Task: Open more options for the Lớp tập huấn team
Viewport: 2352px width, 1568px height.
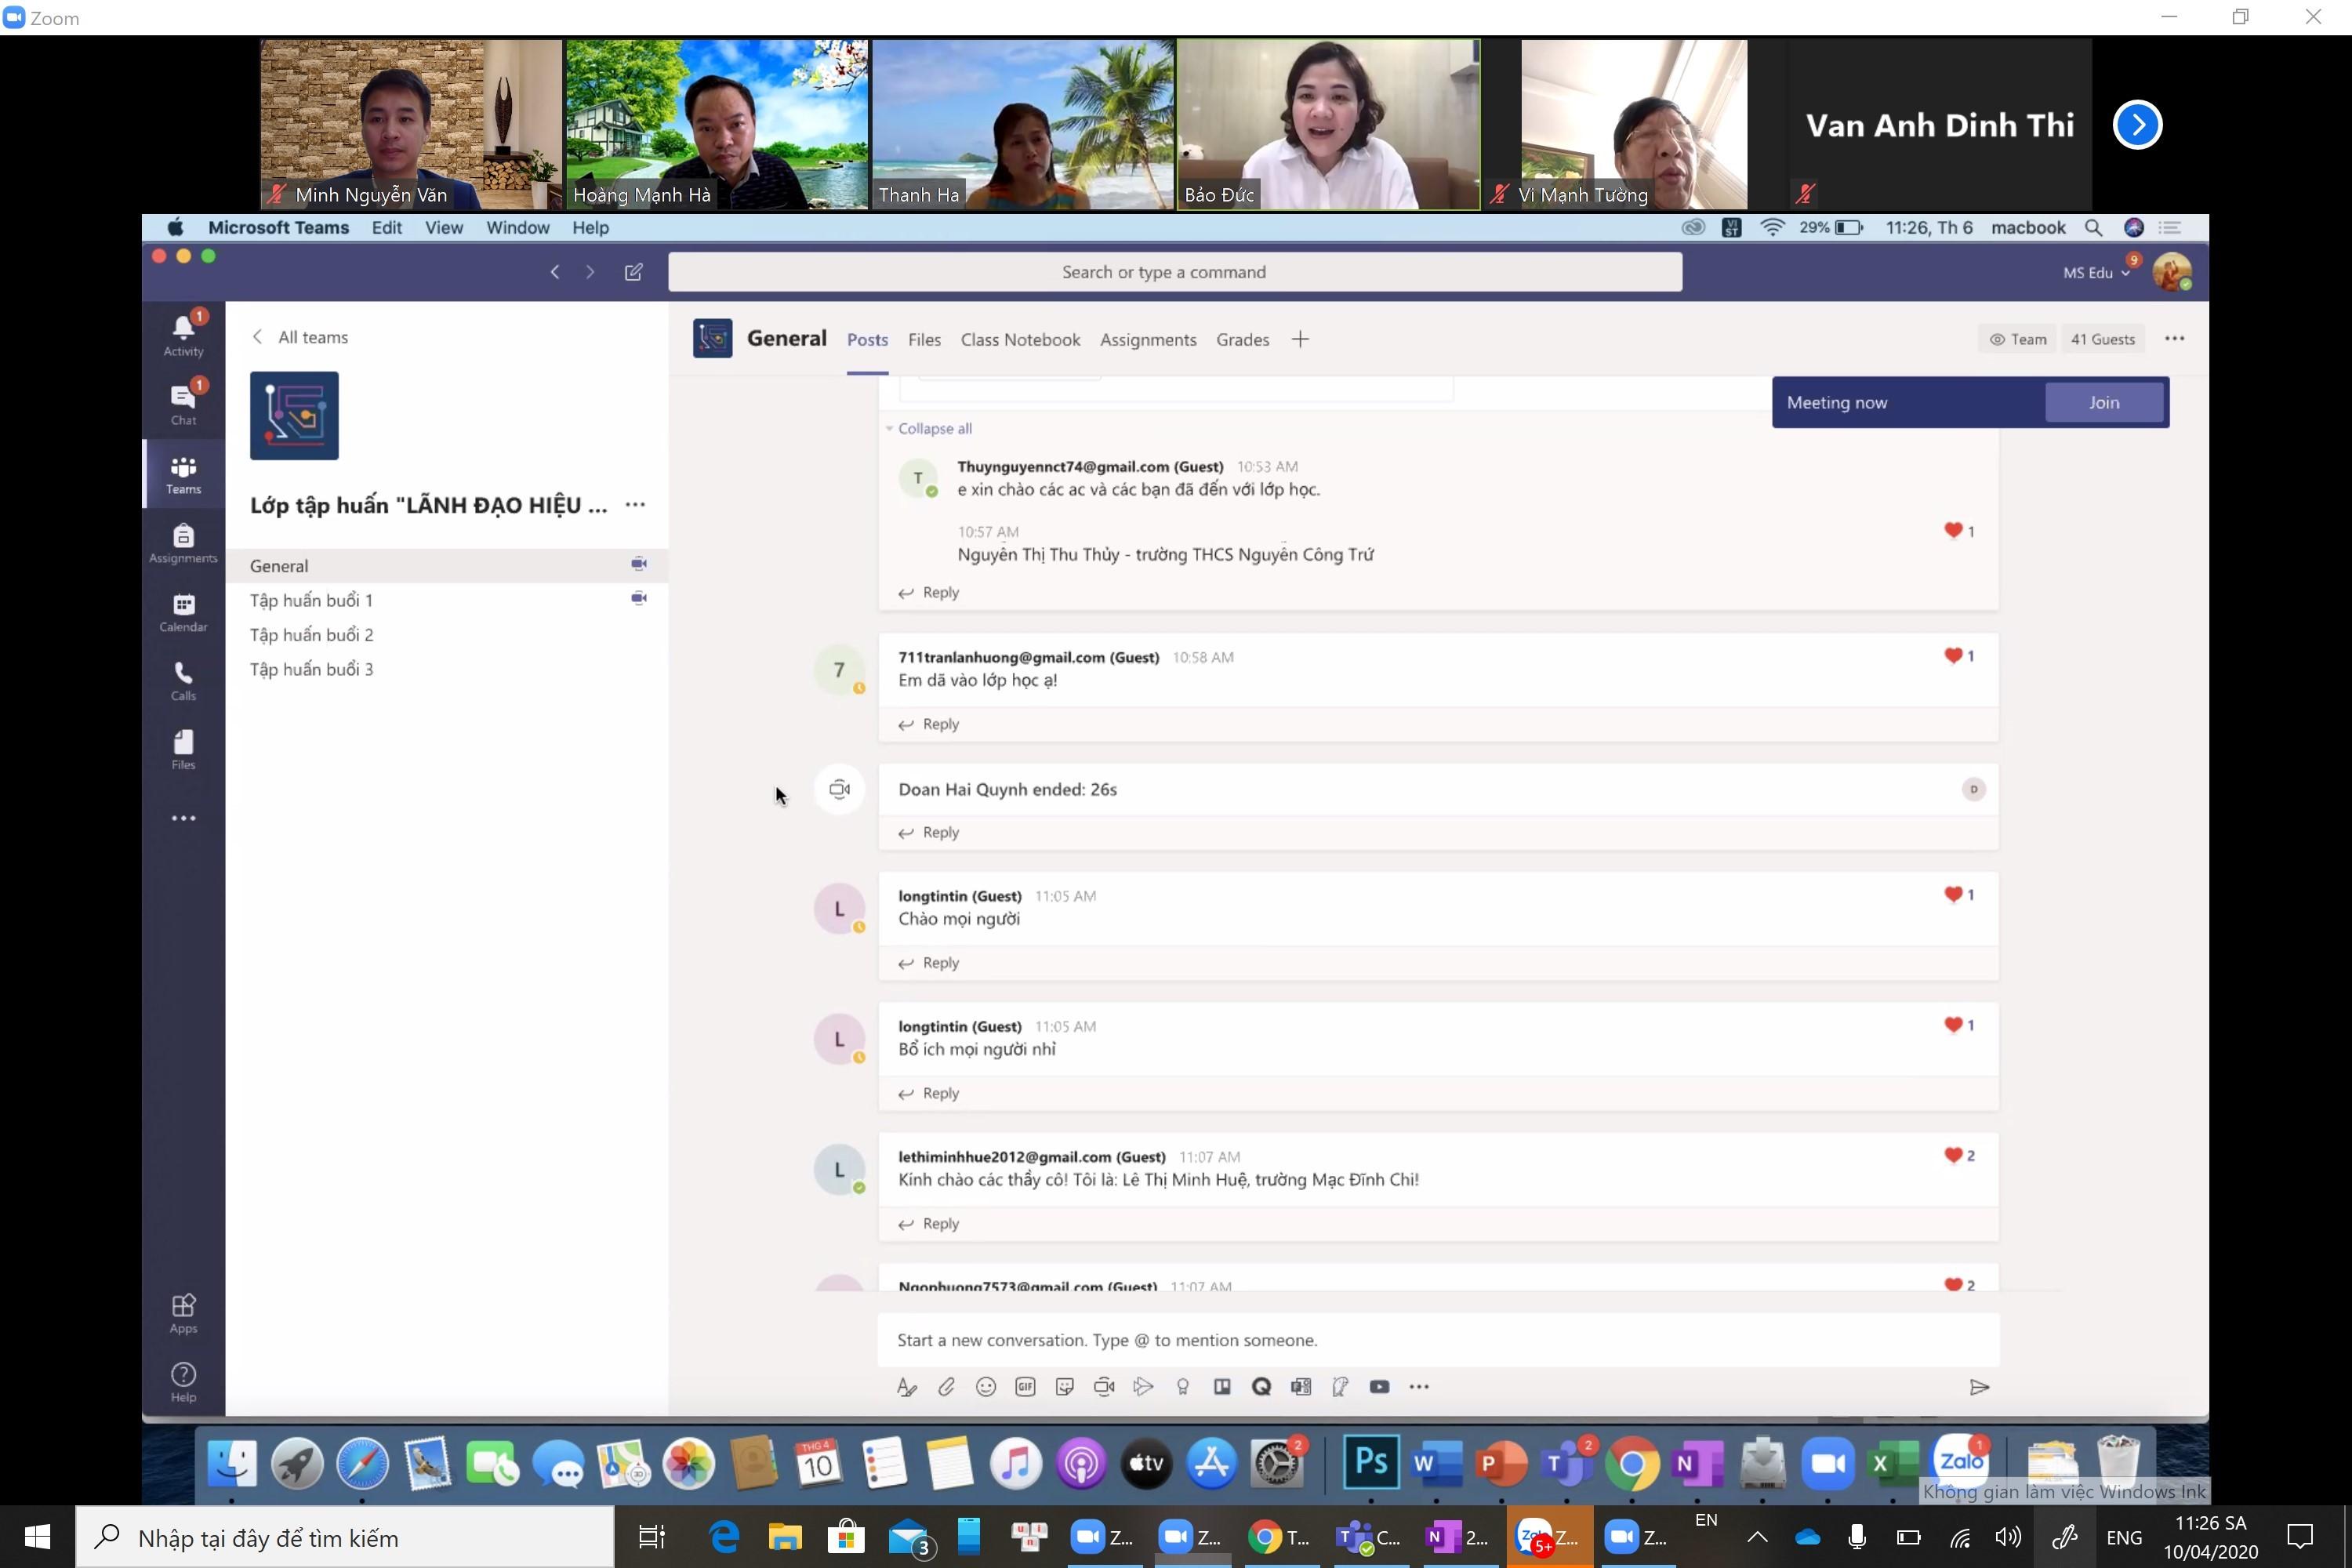Action: click(x=635, y=505)
